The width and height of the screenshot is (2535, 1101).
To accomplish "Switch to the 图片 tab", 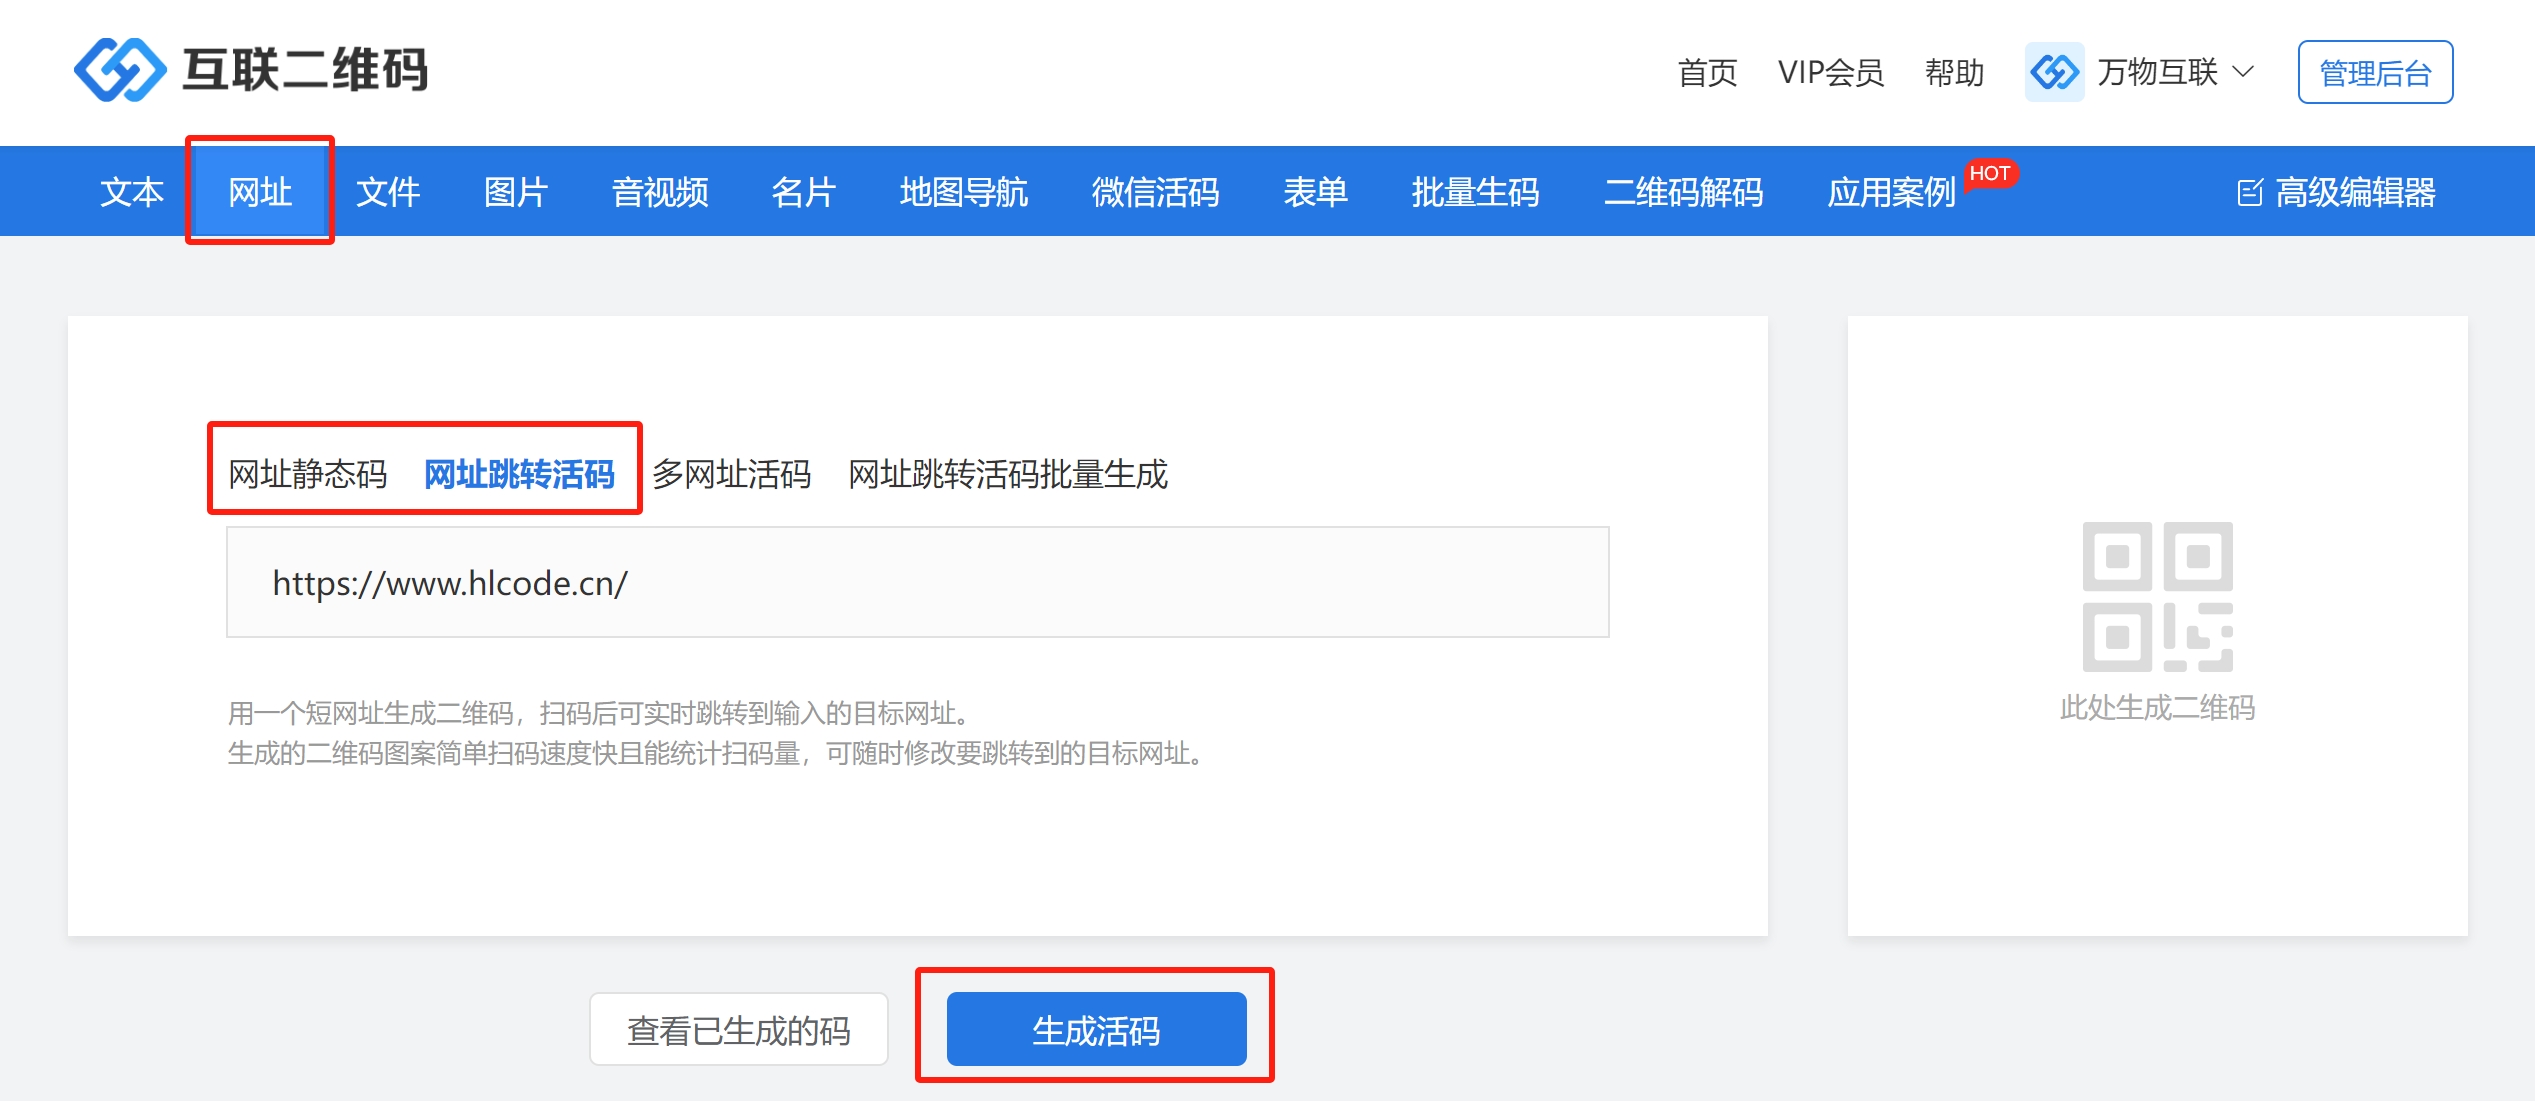I will 516,192.
